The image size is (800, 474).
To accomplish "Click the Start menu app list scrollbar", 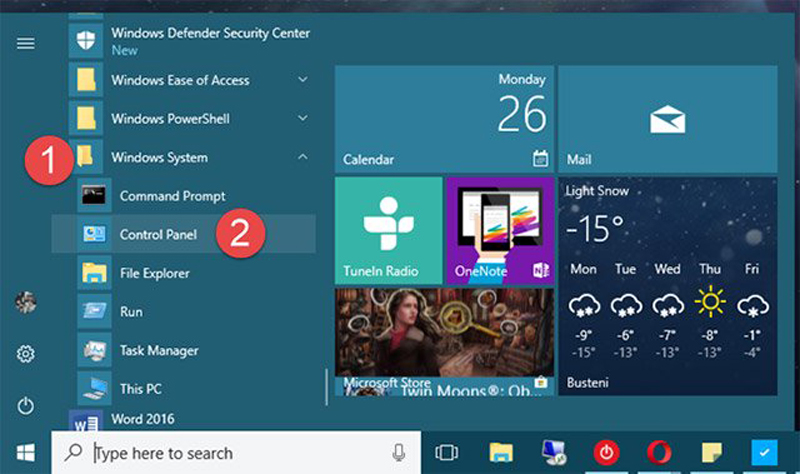I will 326,385.
